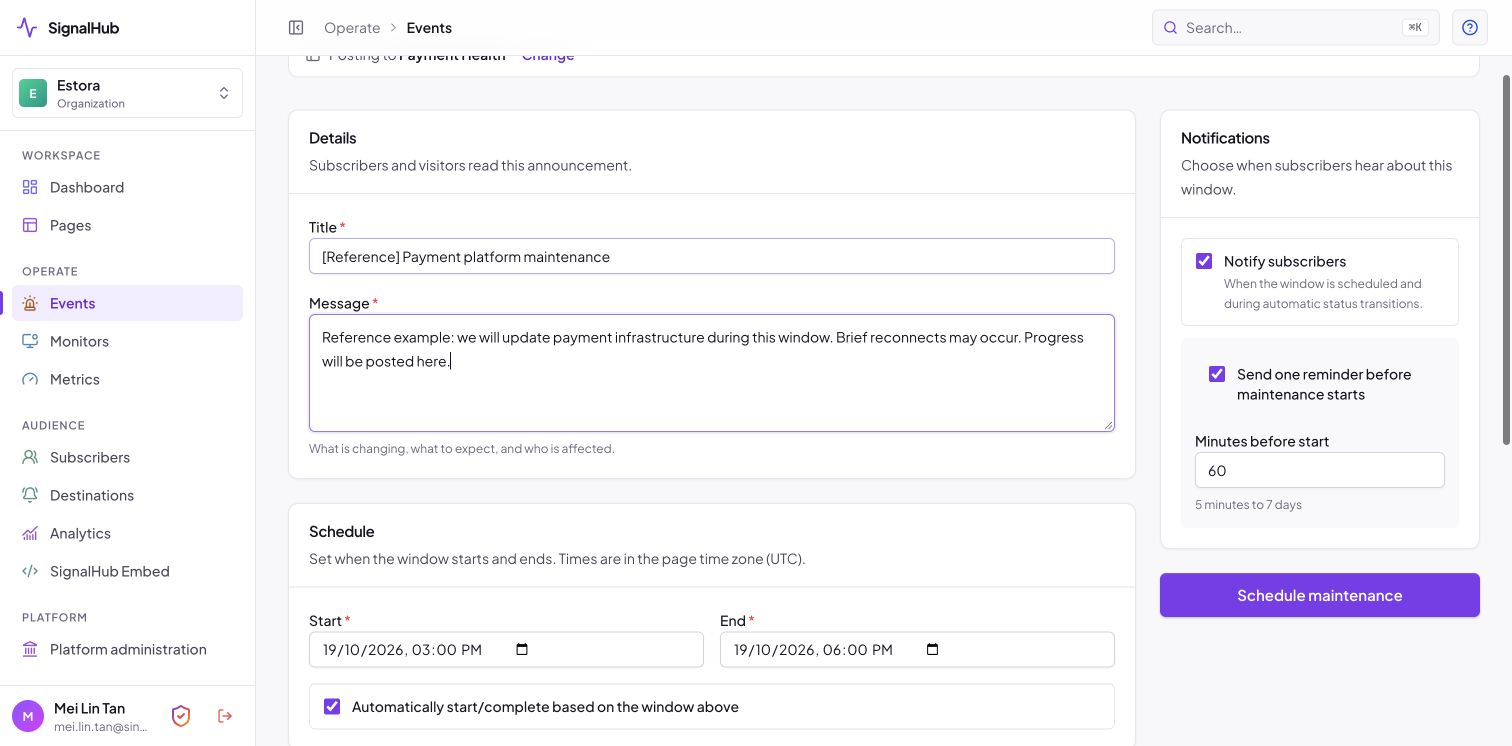
Task: Click the Operate breadcrumb
Action: (352, 28)
